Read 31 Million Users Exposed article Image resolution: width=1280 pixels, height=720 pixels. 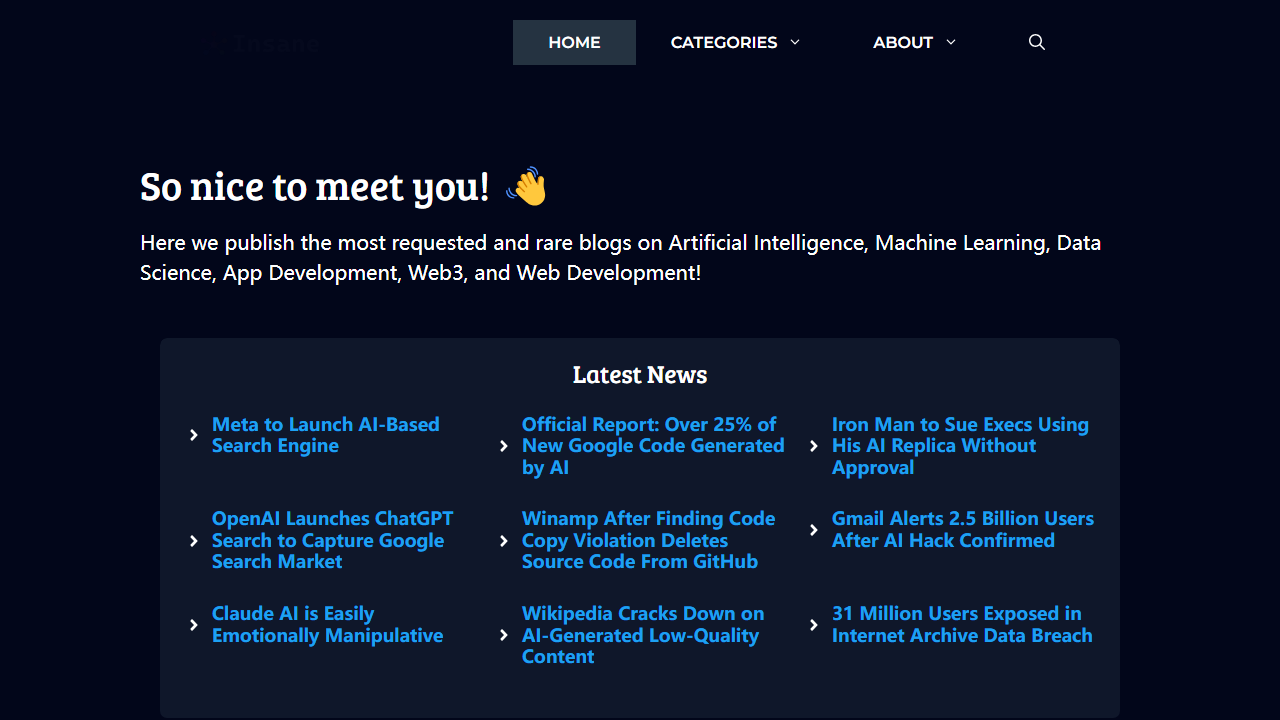(x=961, y=625)
